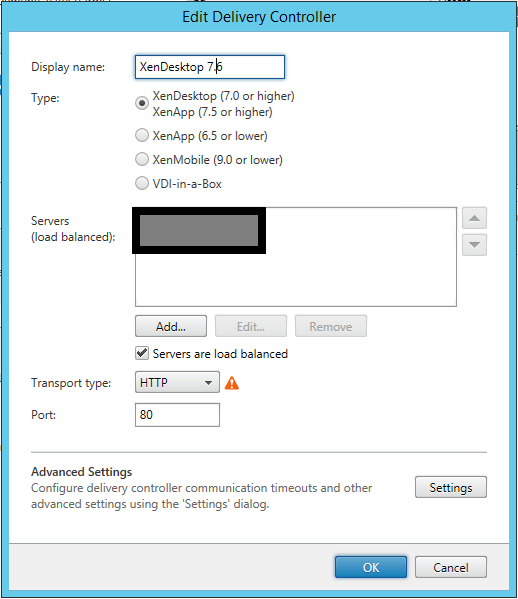Click the move server up arrow
Image resolution: width=518 pixels, height=599 pixels.
point(474,218)
